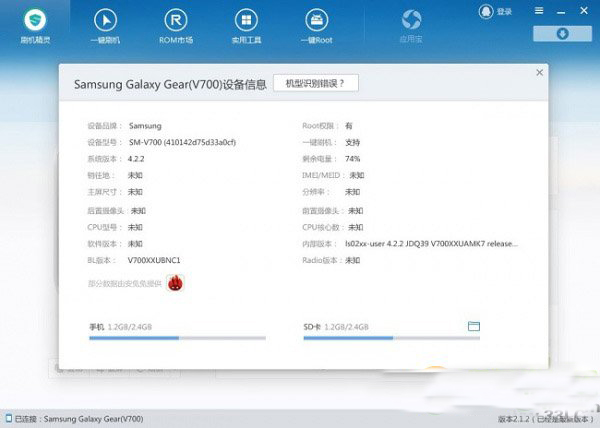The width and height of the screenshot is (600, 428).
Task: Click system version 4.2.2 value
Action: 136,159
